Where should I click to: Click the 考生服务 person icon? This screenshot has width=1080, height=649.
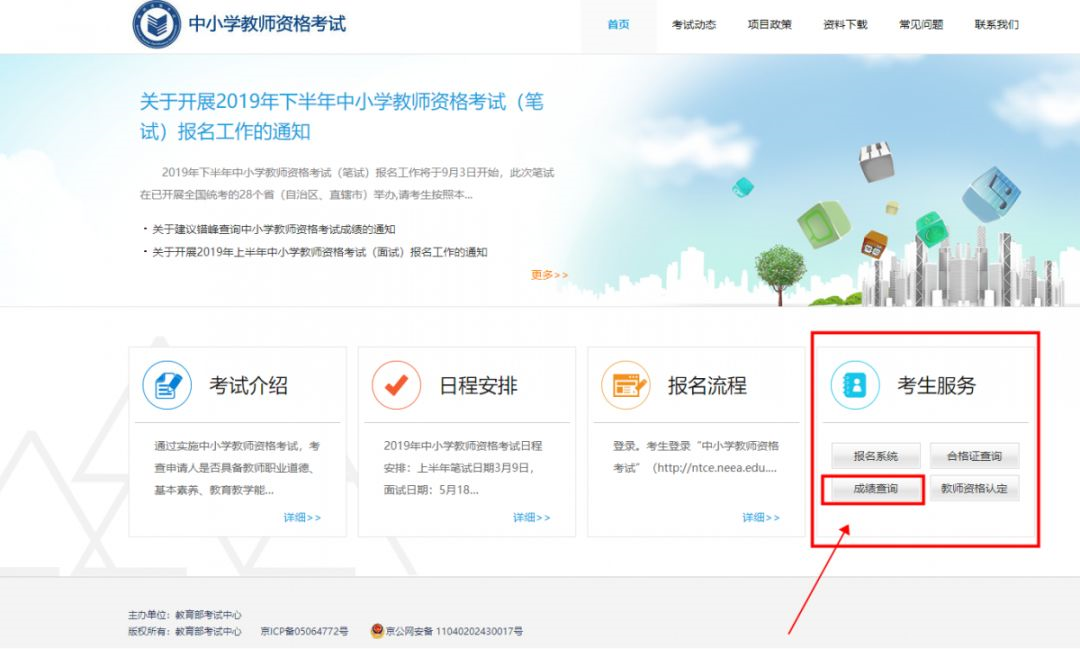855,385
